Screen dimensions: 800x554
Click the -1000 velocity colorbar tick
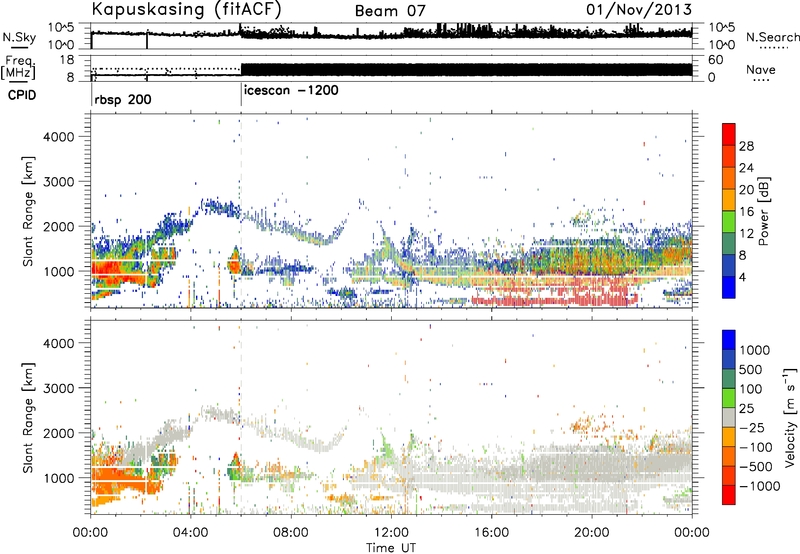[x=759, y=486]
